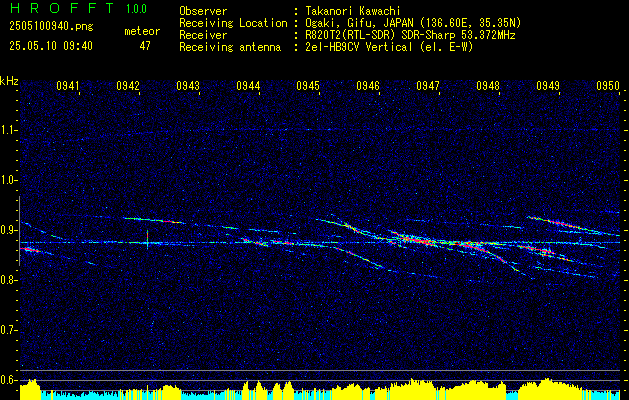This screenshot has width=629, height=400.
Task: Click time marker 0945
Action: [308, 86]
